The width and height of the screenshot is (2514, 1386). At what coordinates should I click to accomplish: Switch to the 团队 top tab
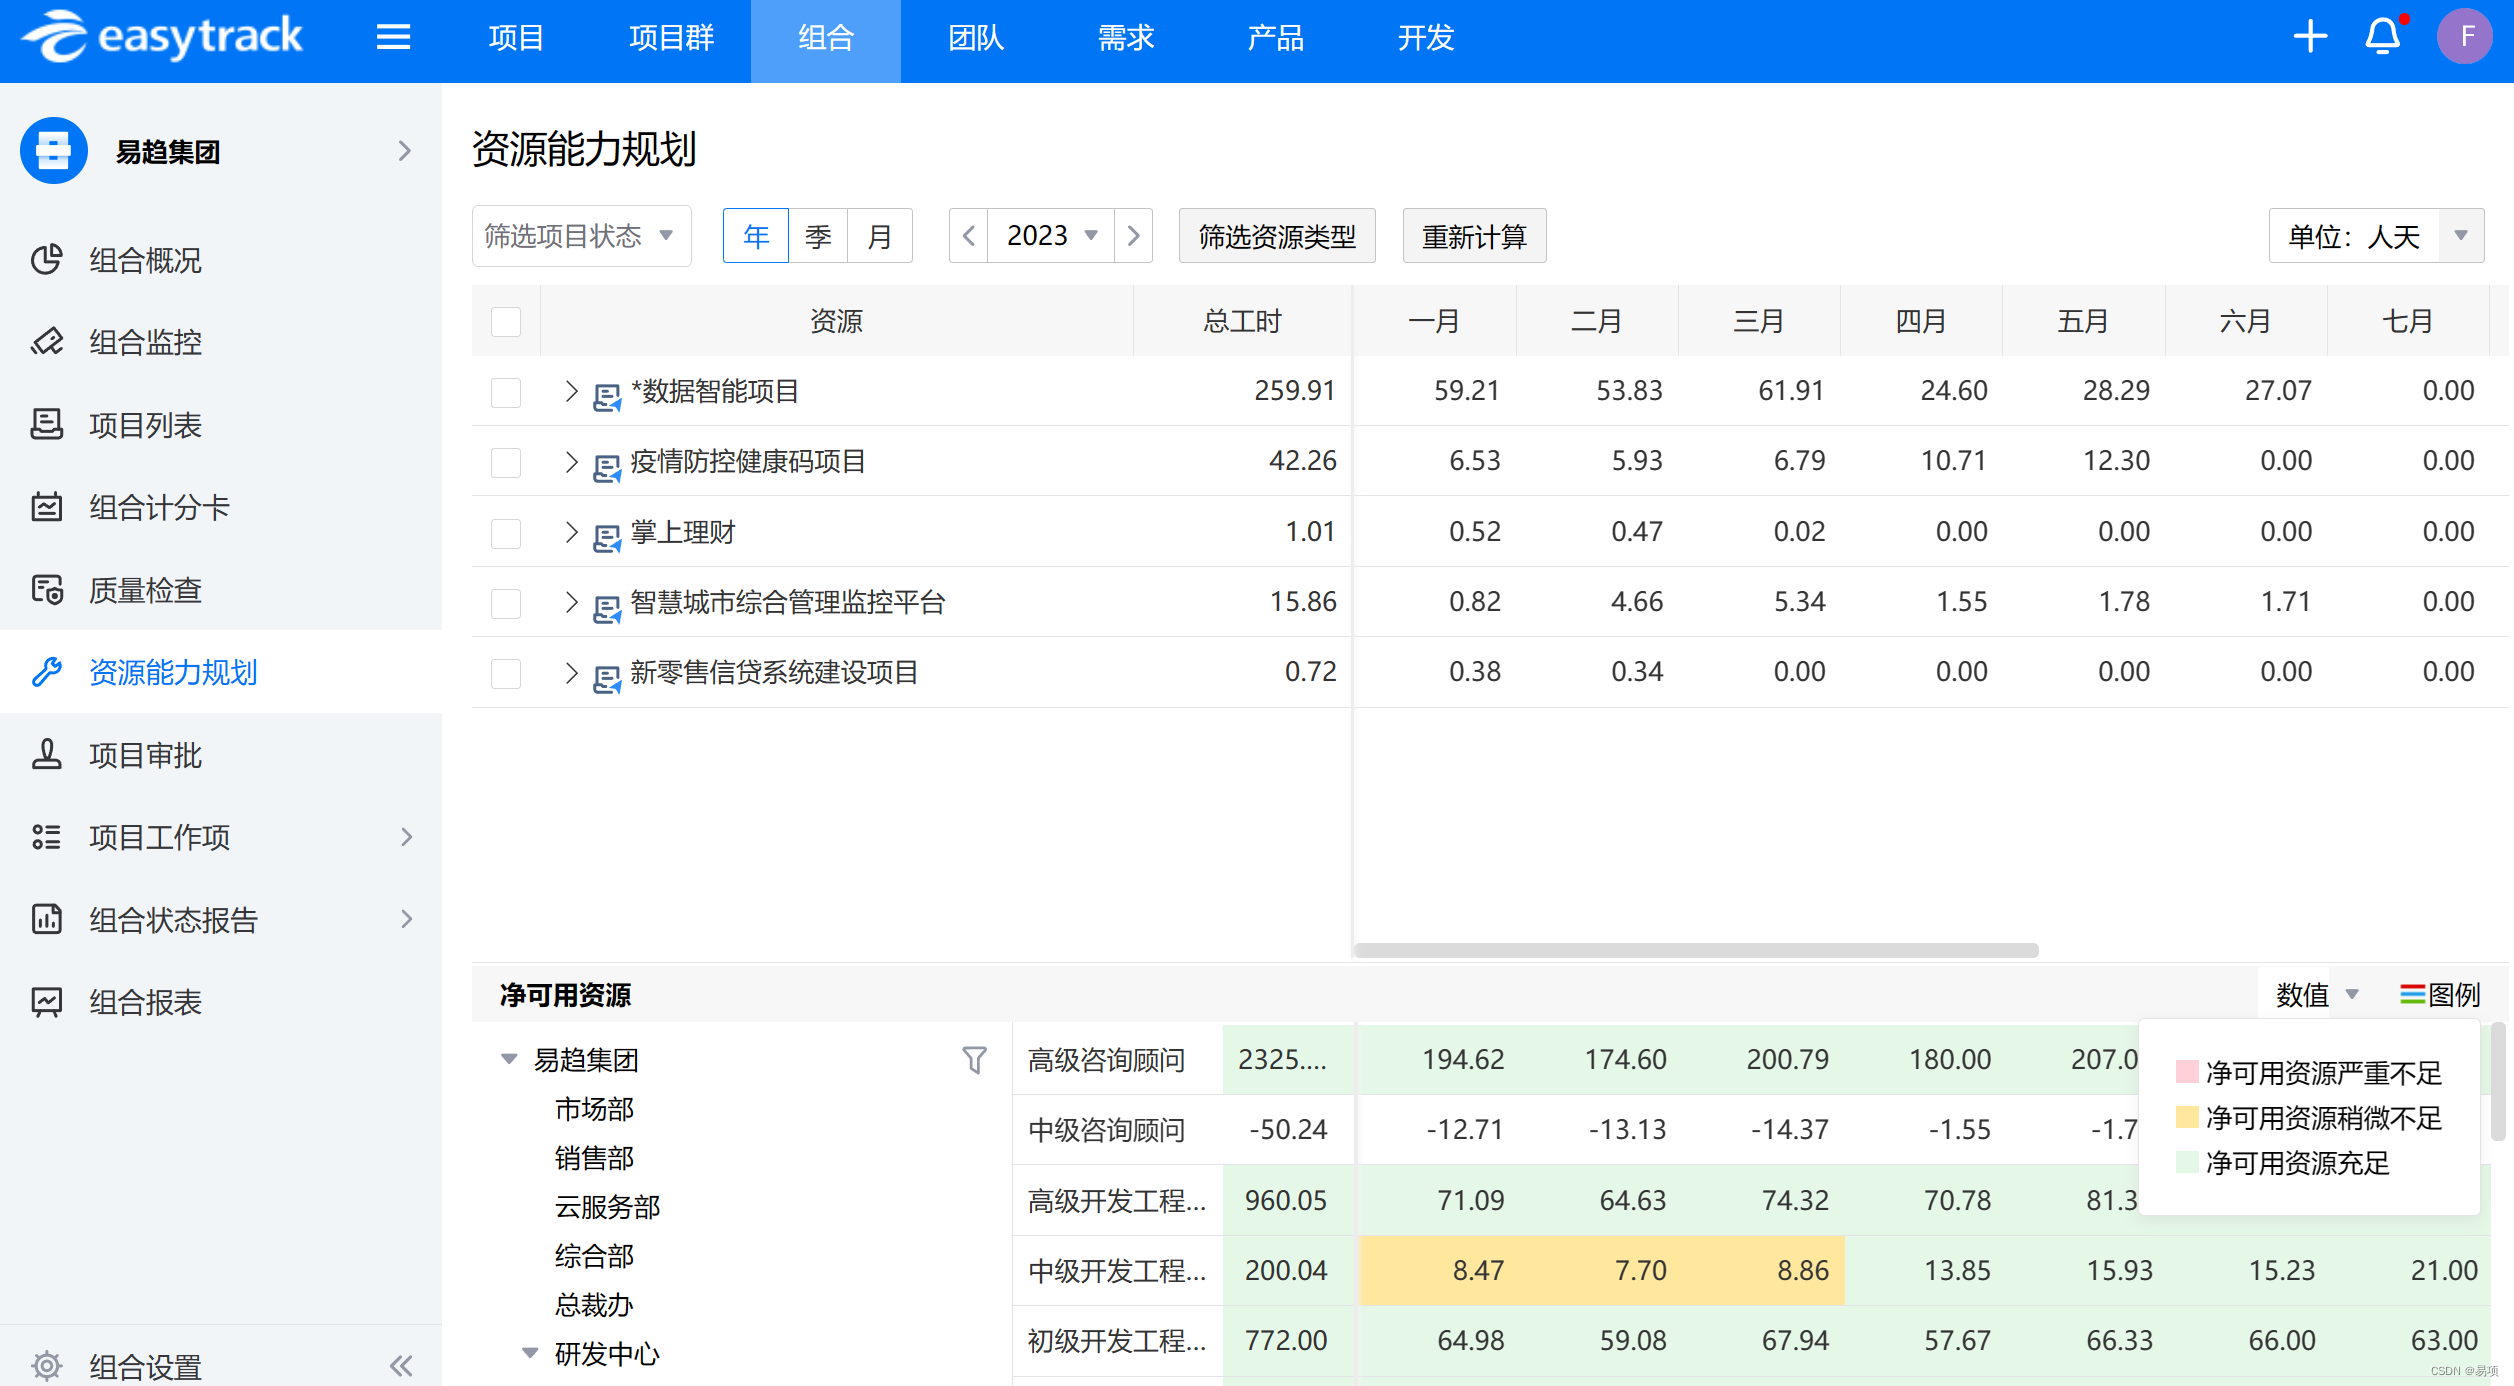pos(975,38)
